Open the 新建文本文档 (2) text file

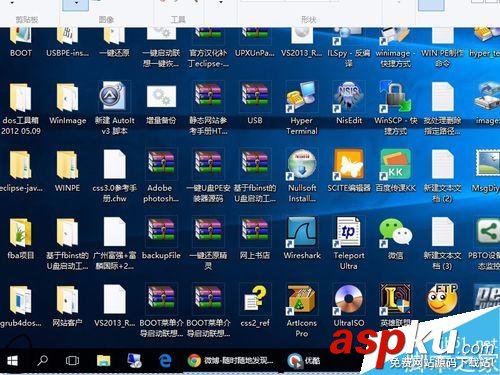pyautogui.click(x=442, y=164)
